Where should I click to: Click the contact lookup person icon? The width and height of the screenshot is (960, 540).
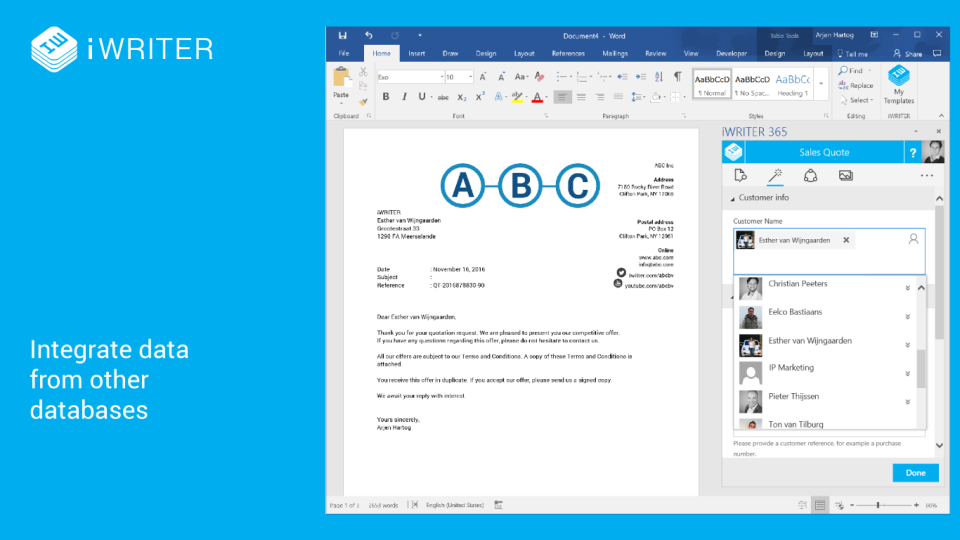tap(913, 239)
